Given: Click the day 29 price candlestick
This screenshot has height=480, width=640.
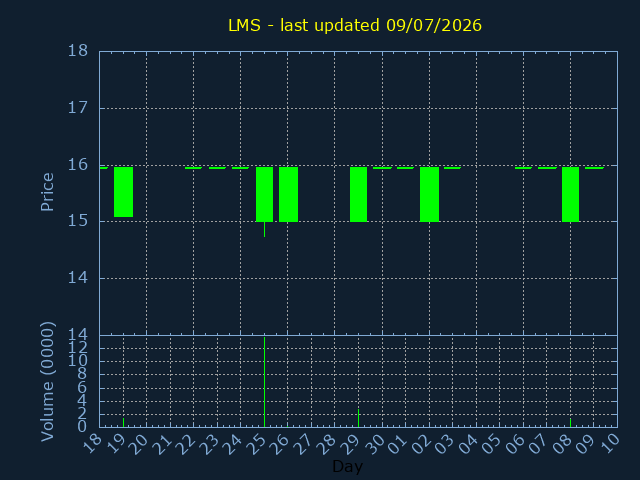Looking at the screenshot, I should click(x=358, y=194).
